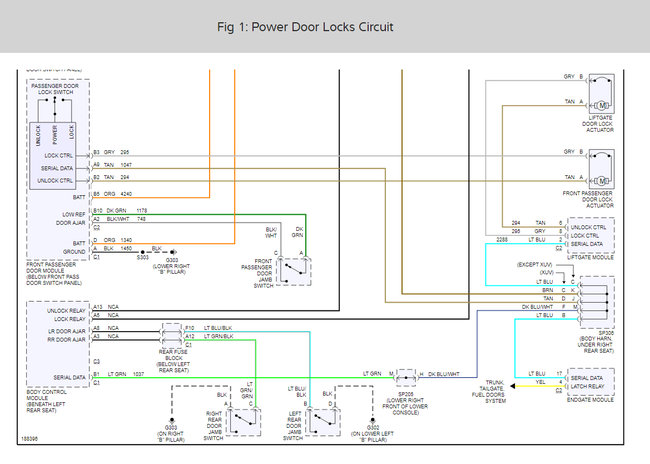Click the 'ORG 1340' wire label
Viewport: 650px width, 464px height.
coord(118,240)
